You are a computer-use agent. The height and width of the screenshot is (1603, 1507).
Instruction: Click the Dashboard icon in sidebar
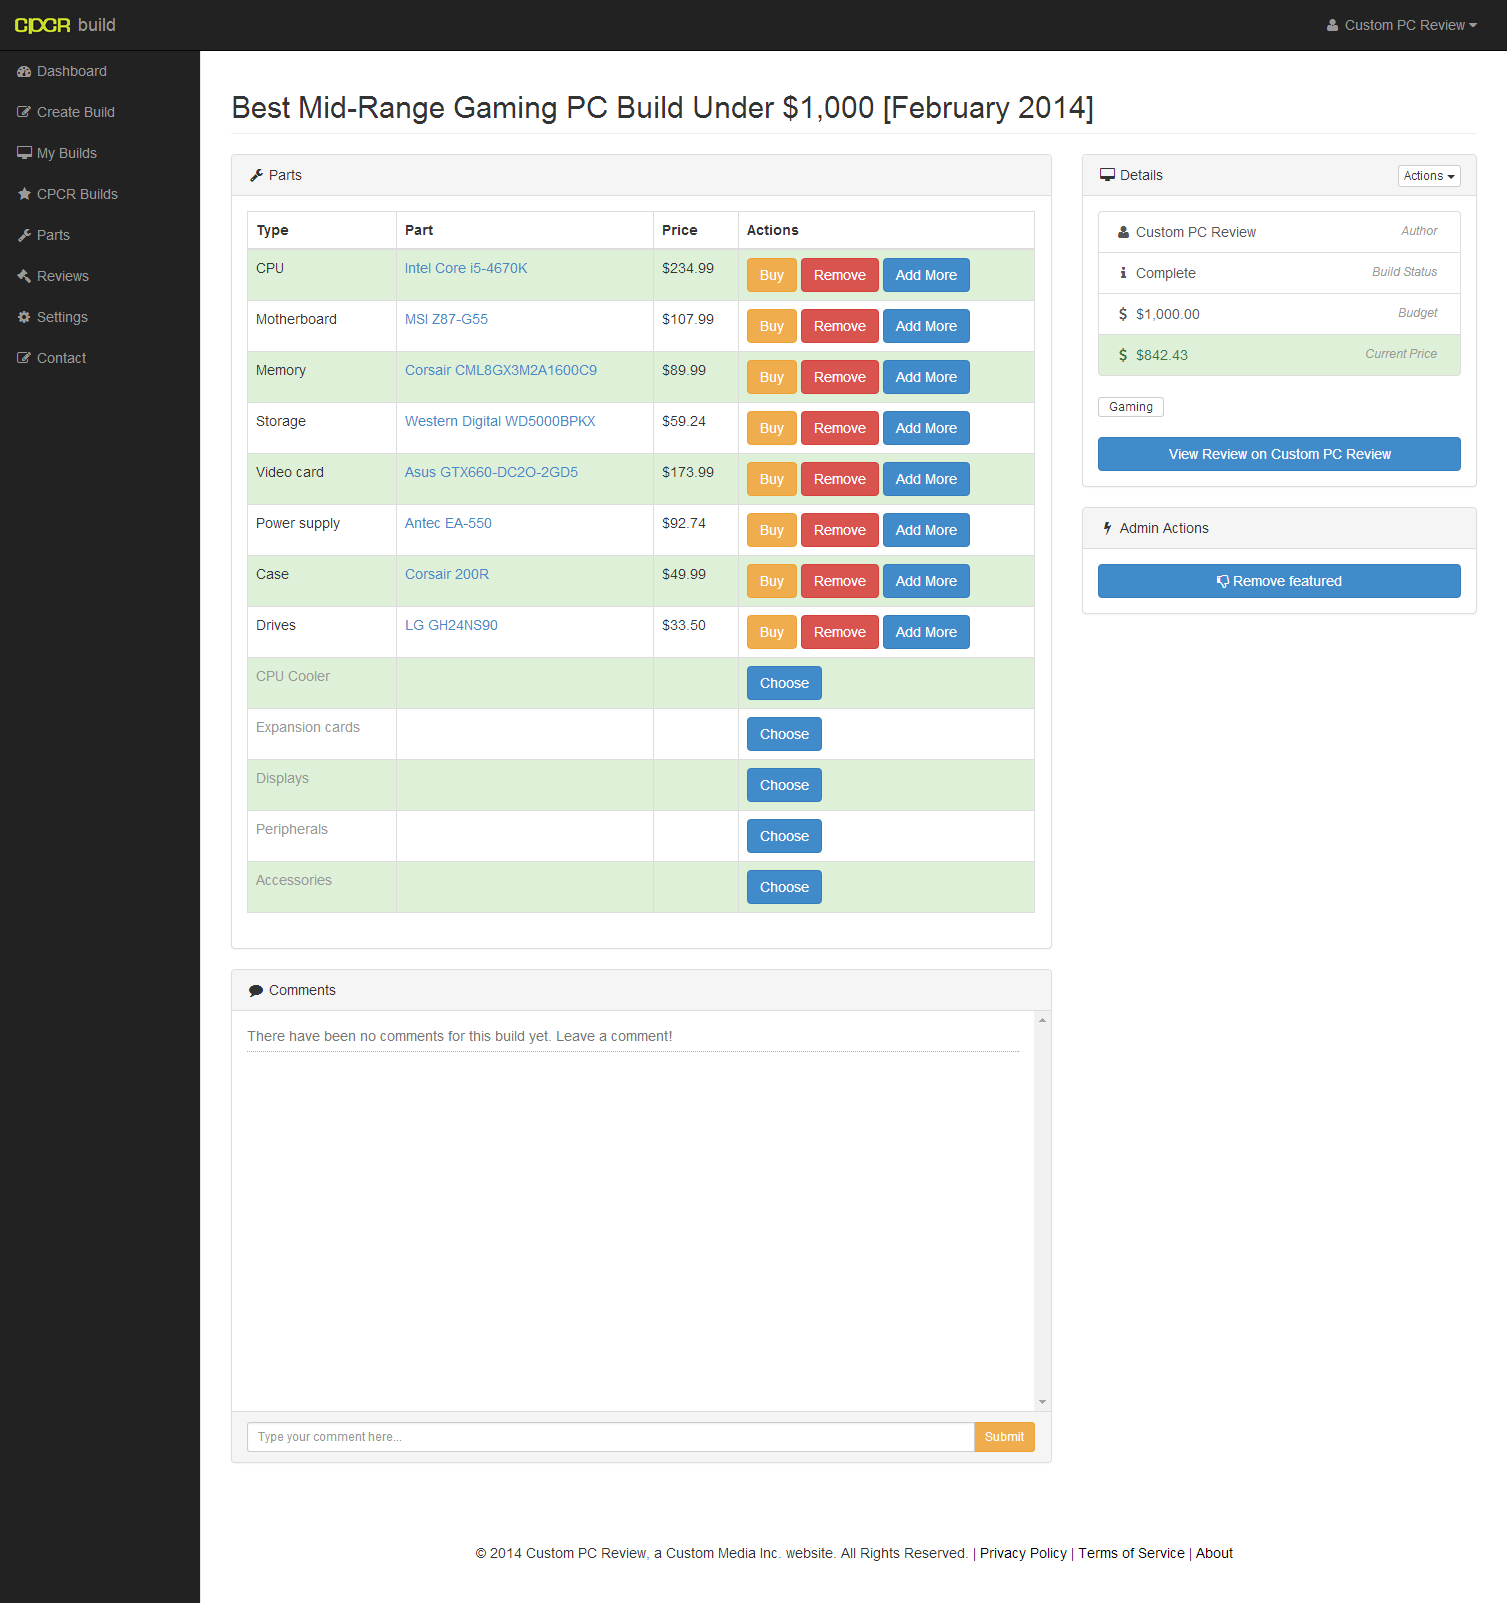(x=24, y=71)
